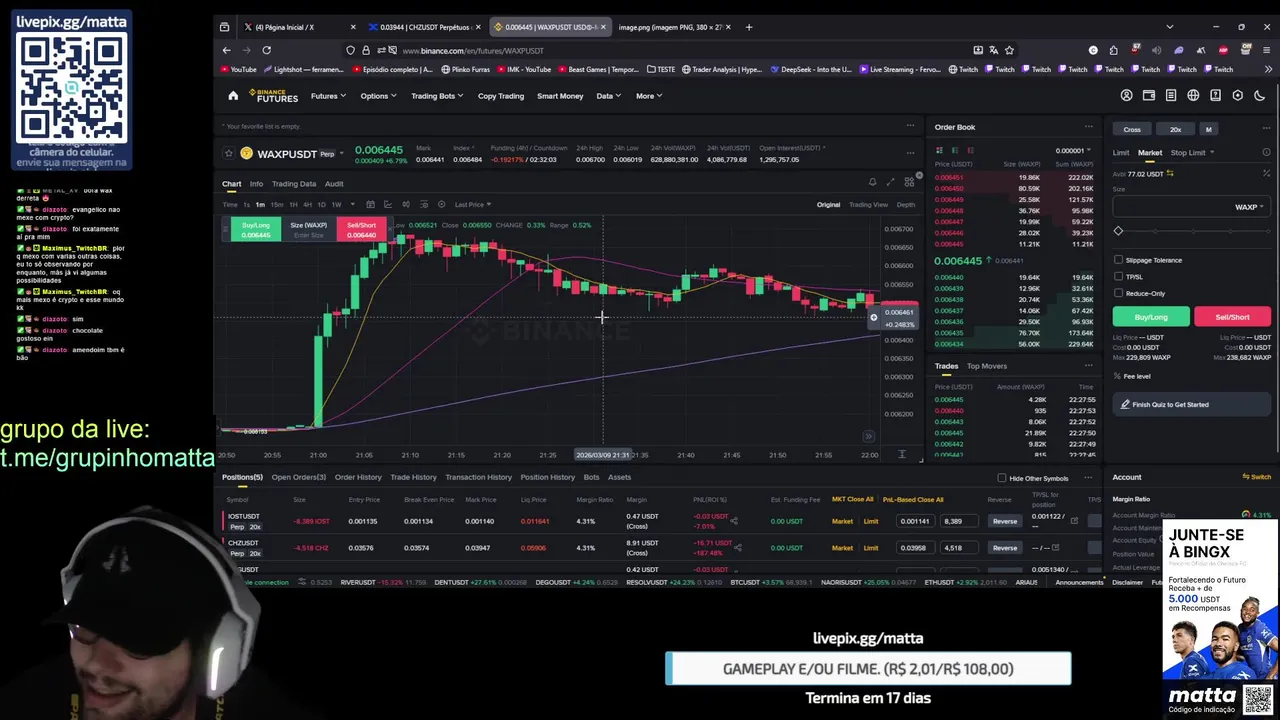Open the Copy Trading link
The width and height of the screenshot is (1280, 720).
click(501, 96)
